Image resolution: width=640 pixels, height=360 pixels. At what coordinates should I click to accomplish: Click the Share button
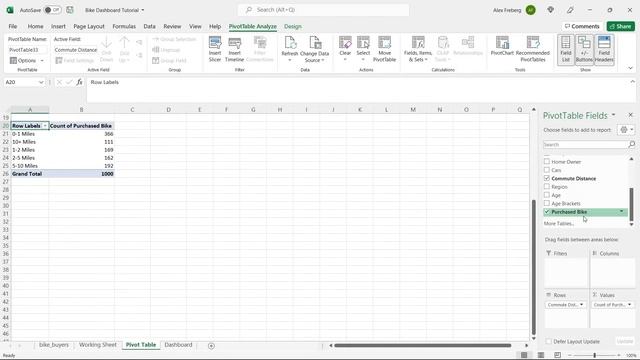[620, 26]
